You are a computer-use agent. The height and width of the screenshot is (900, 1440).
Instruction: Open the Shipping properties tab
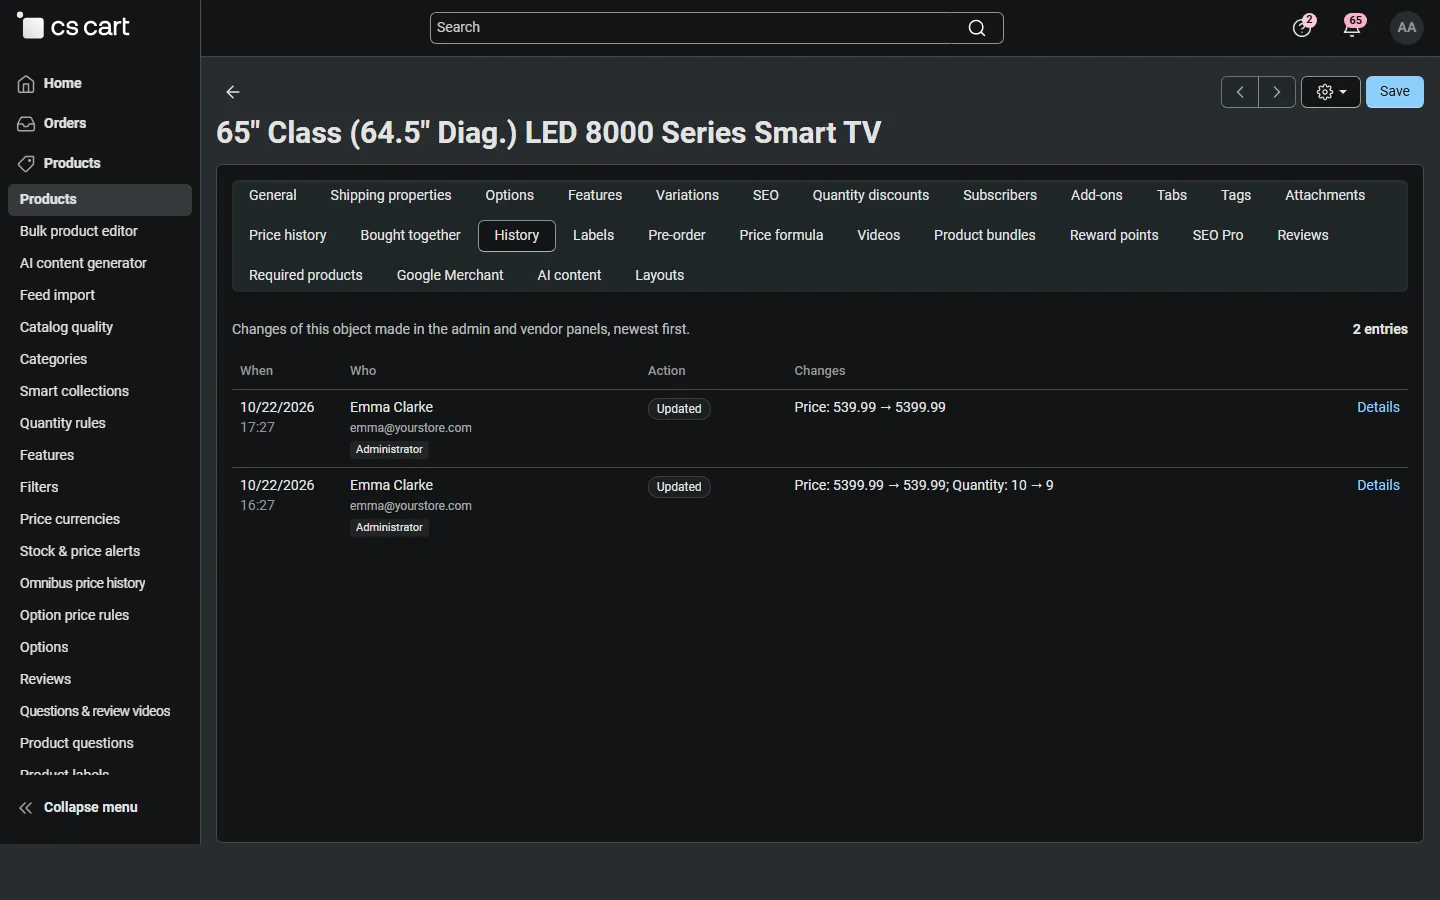pyautogui.click(x=391, y=196)
